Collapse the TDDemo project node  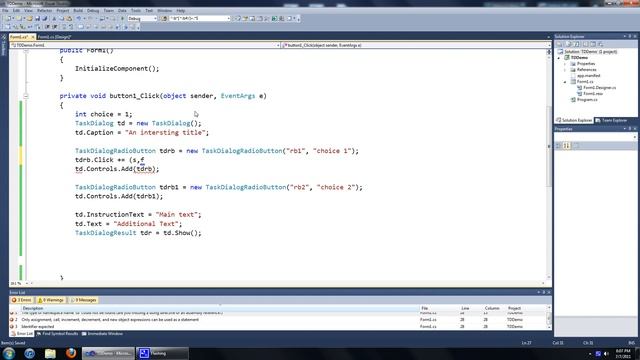point(559,58)
